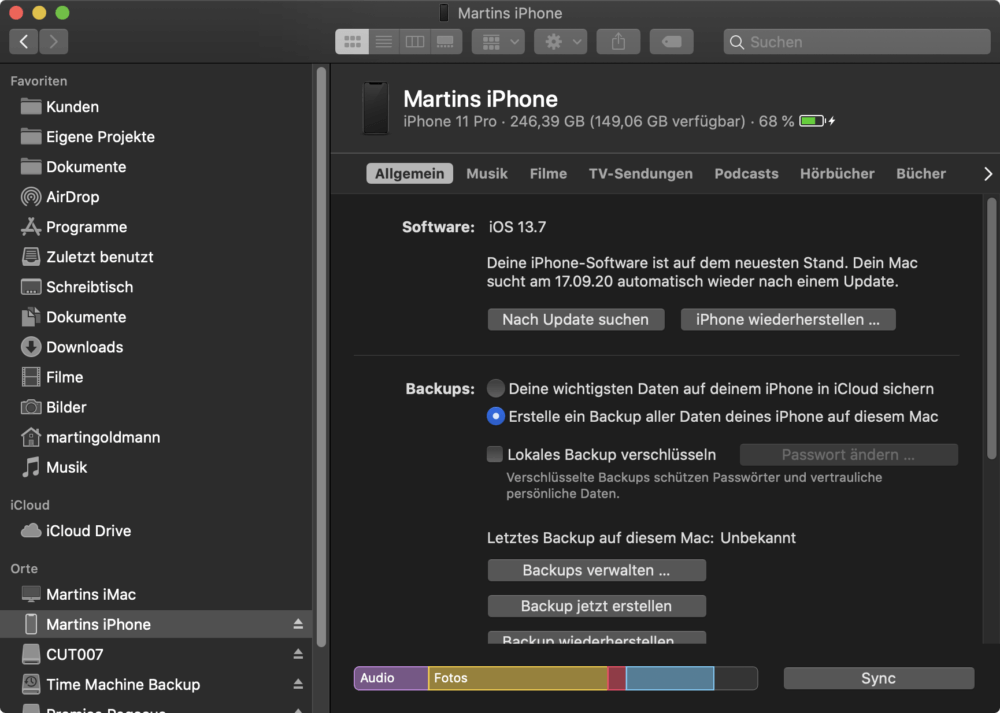Click the iOS 13.7 version text
Screen dimensions: 1000x713
[517, 227]
